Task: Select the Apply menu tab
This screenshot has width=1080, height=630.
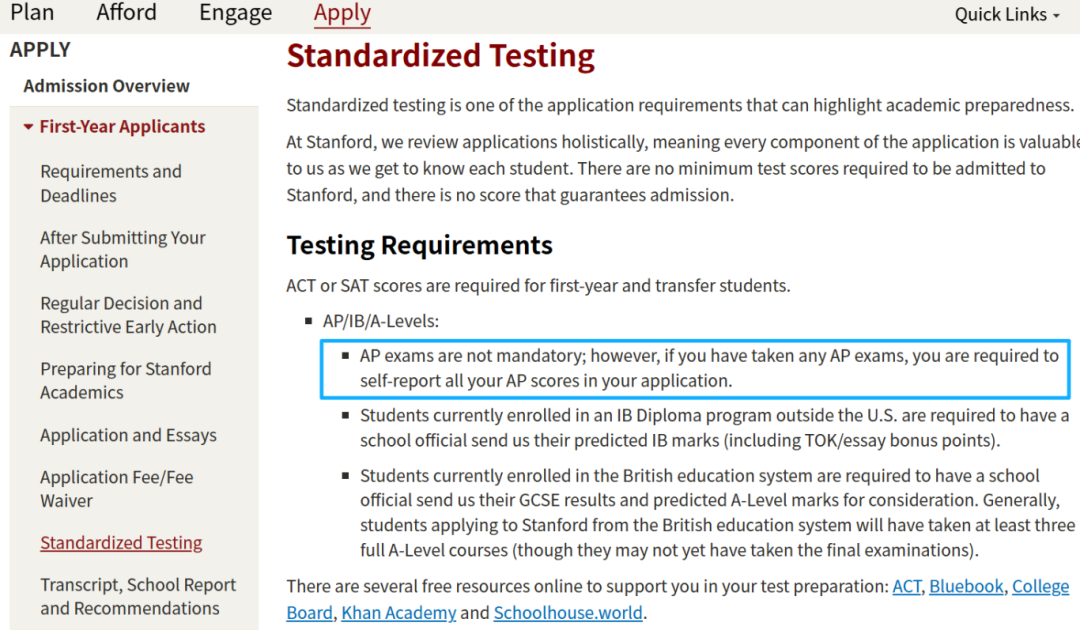Action: coord(342,13)
